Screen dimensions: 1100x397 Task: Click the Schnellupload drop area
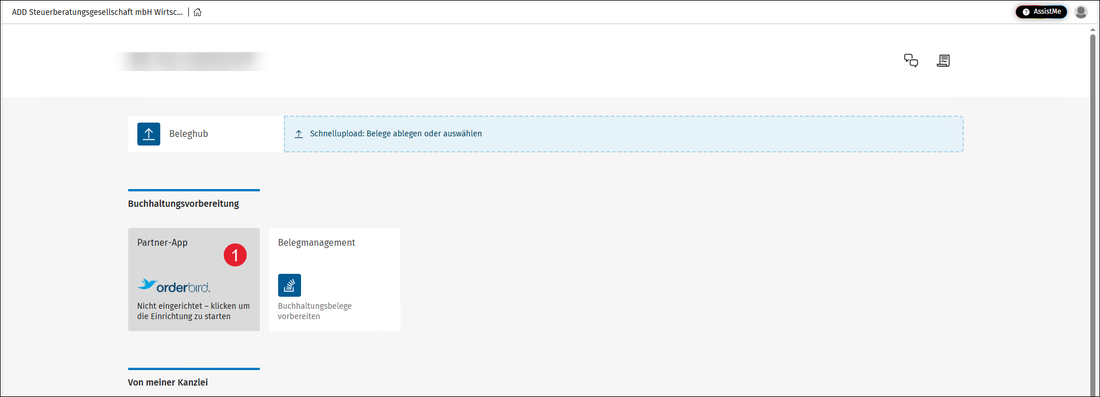[x=624, y=134]
